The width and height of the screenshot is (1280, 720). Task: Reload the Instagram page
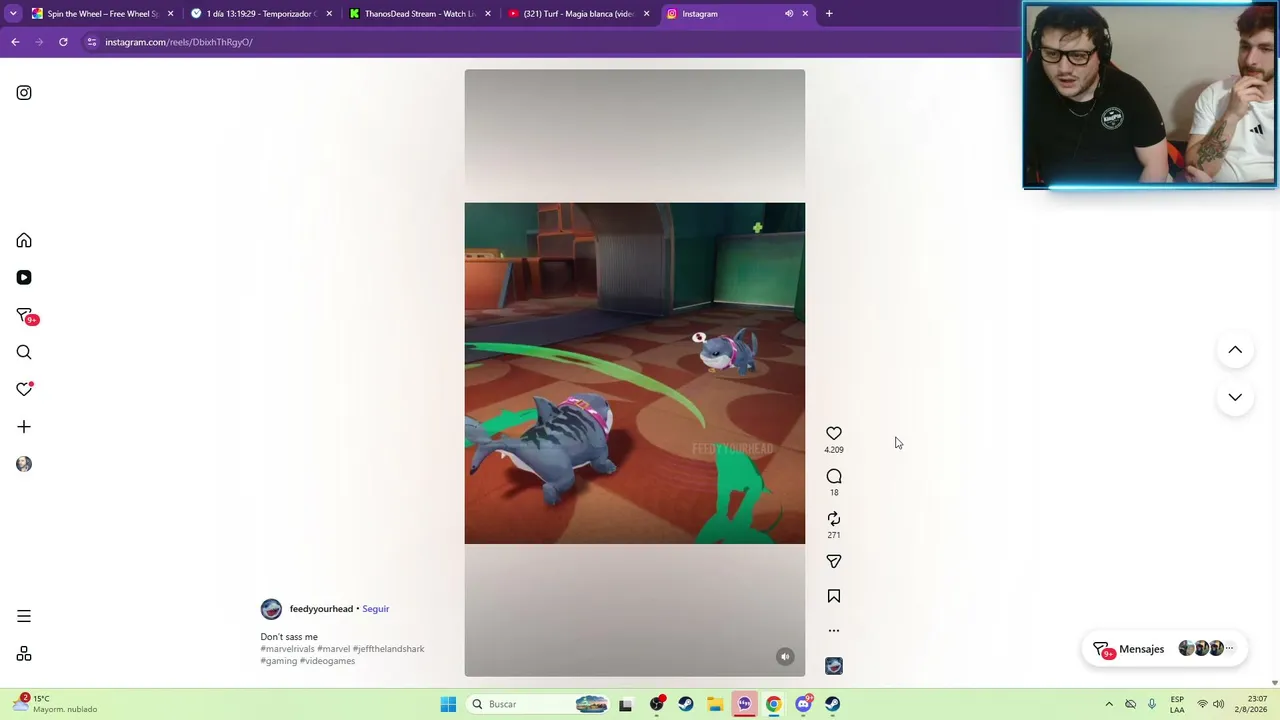coord(63,42)
